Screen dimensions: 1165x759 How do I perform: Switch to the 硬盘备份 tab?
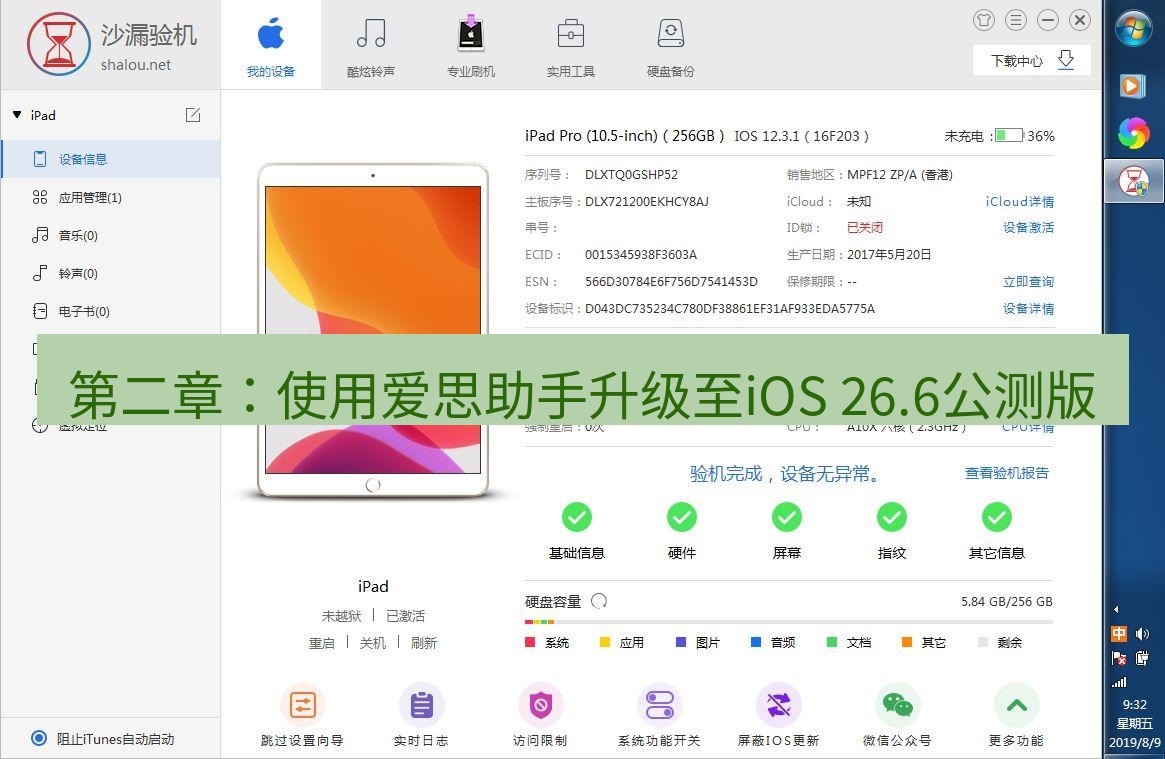point(669,44)
